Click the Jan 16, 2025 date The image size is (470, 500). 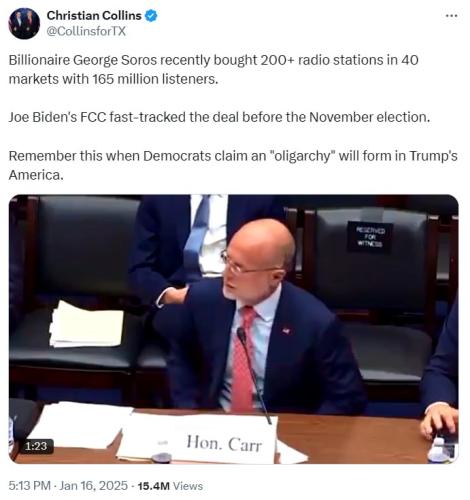(94, 486)
